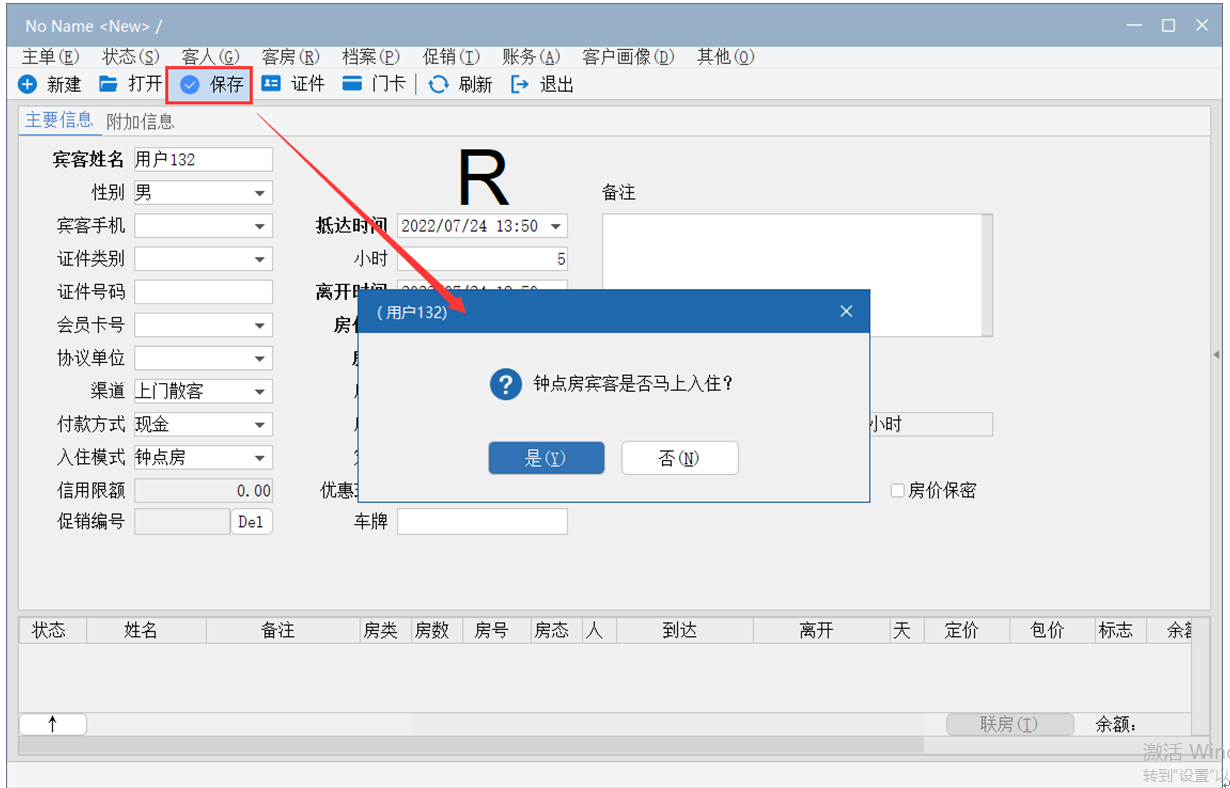Open the 主单(E) menu

click(x=51, y=57)
